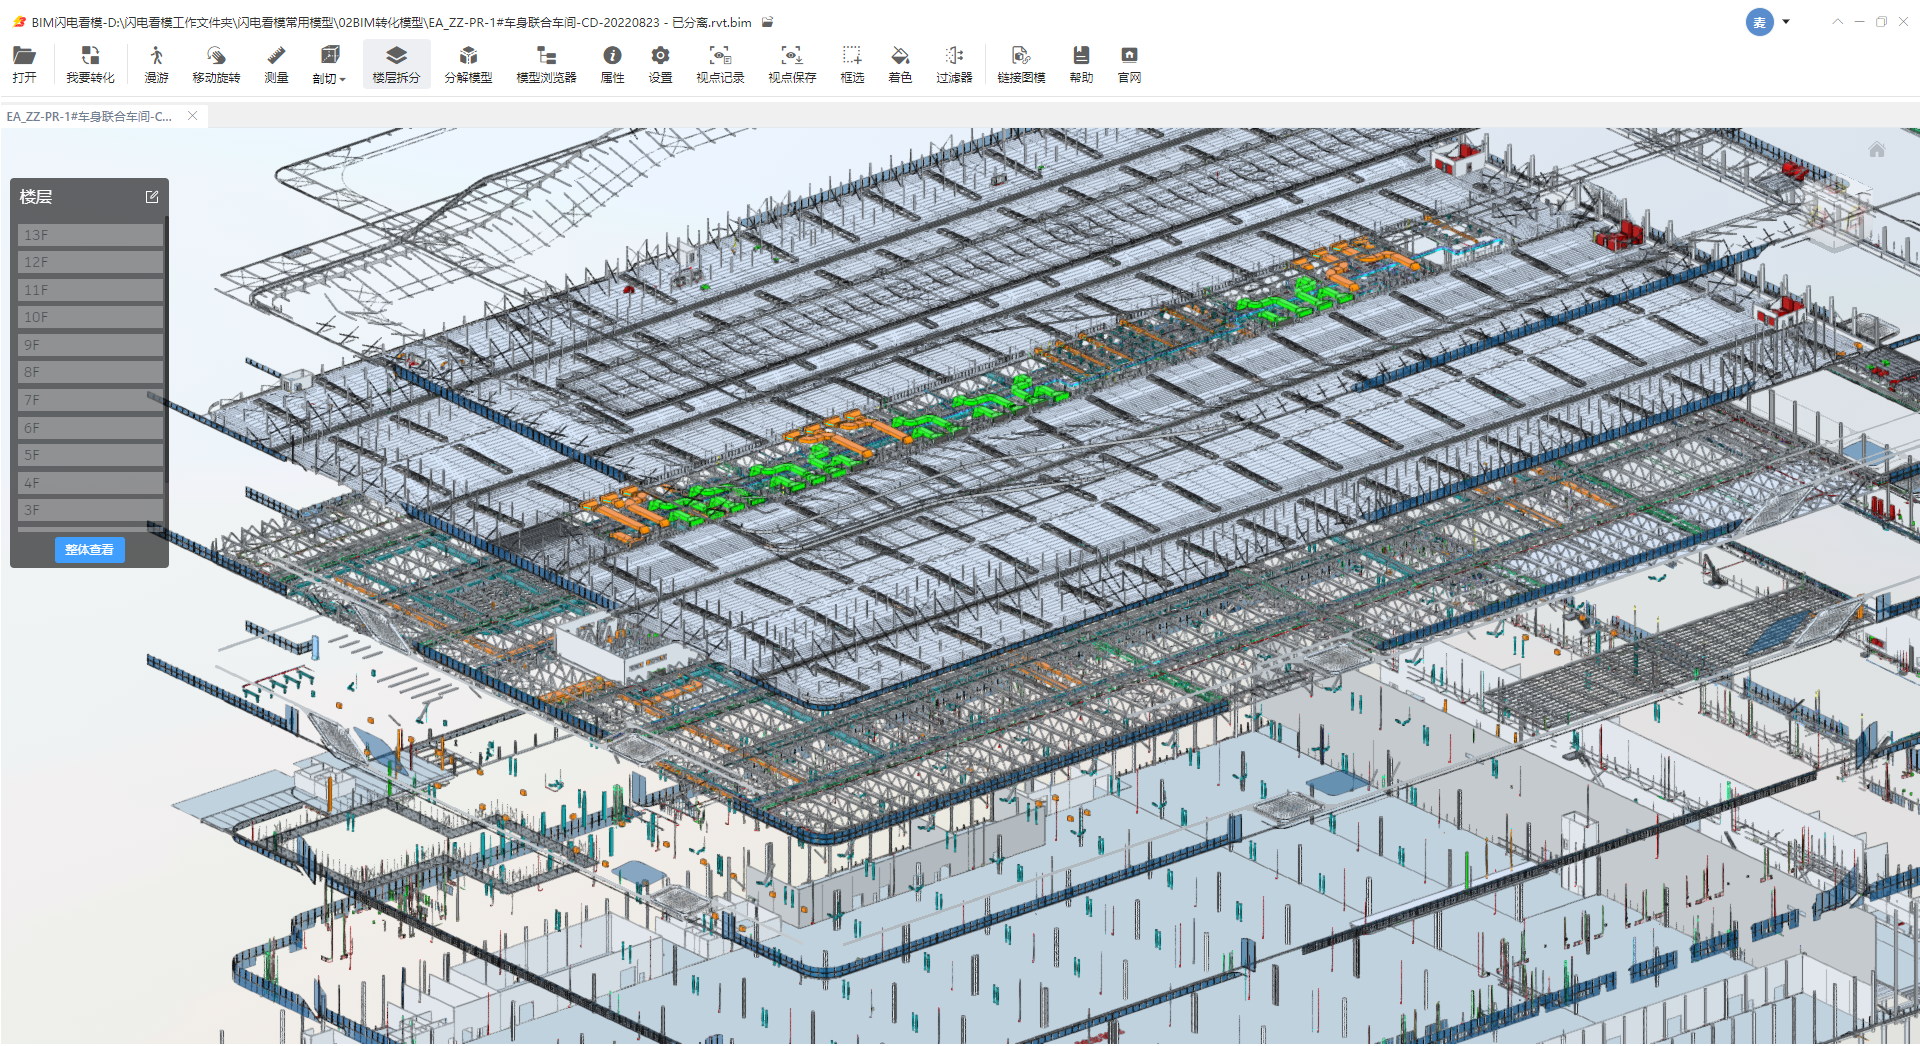
Task: Expand the account dropdown arrow
Action: point(1786,22)
